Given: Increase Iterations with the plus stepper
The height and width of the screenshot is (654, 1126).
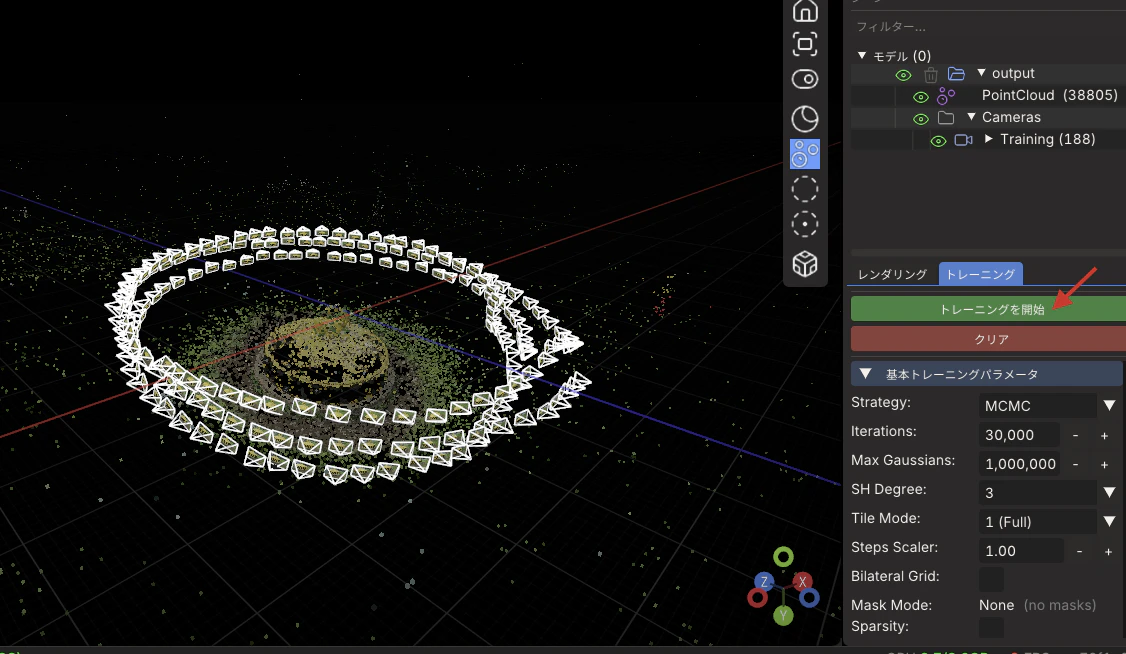Looking at the screenshot, I should click(1104, 435).
